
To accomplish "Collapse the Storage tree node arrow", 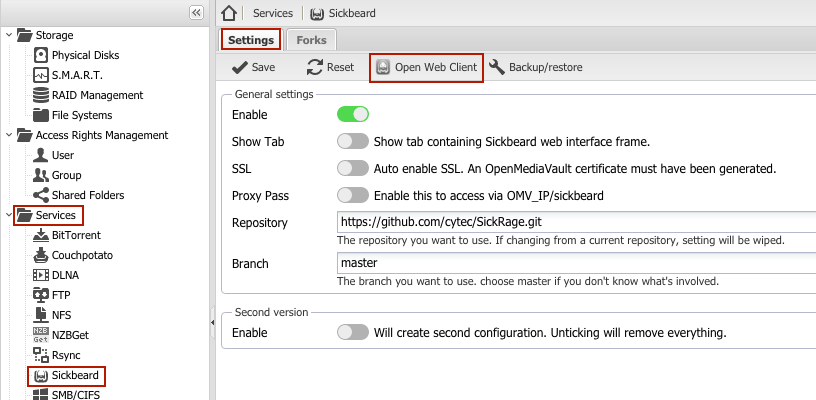I will 9,35.
